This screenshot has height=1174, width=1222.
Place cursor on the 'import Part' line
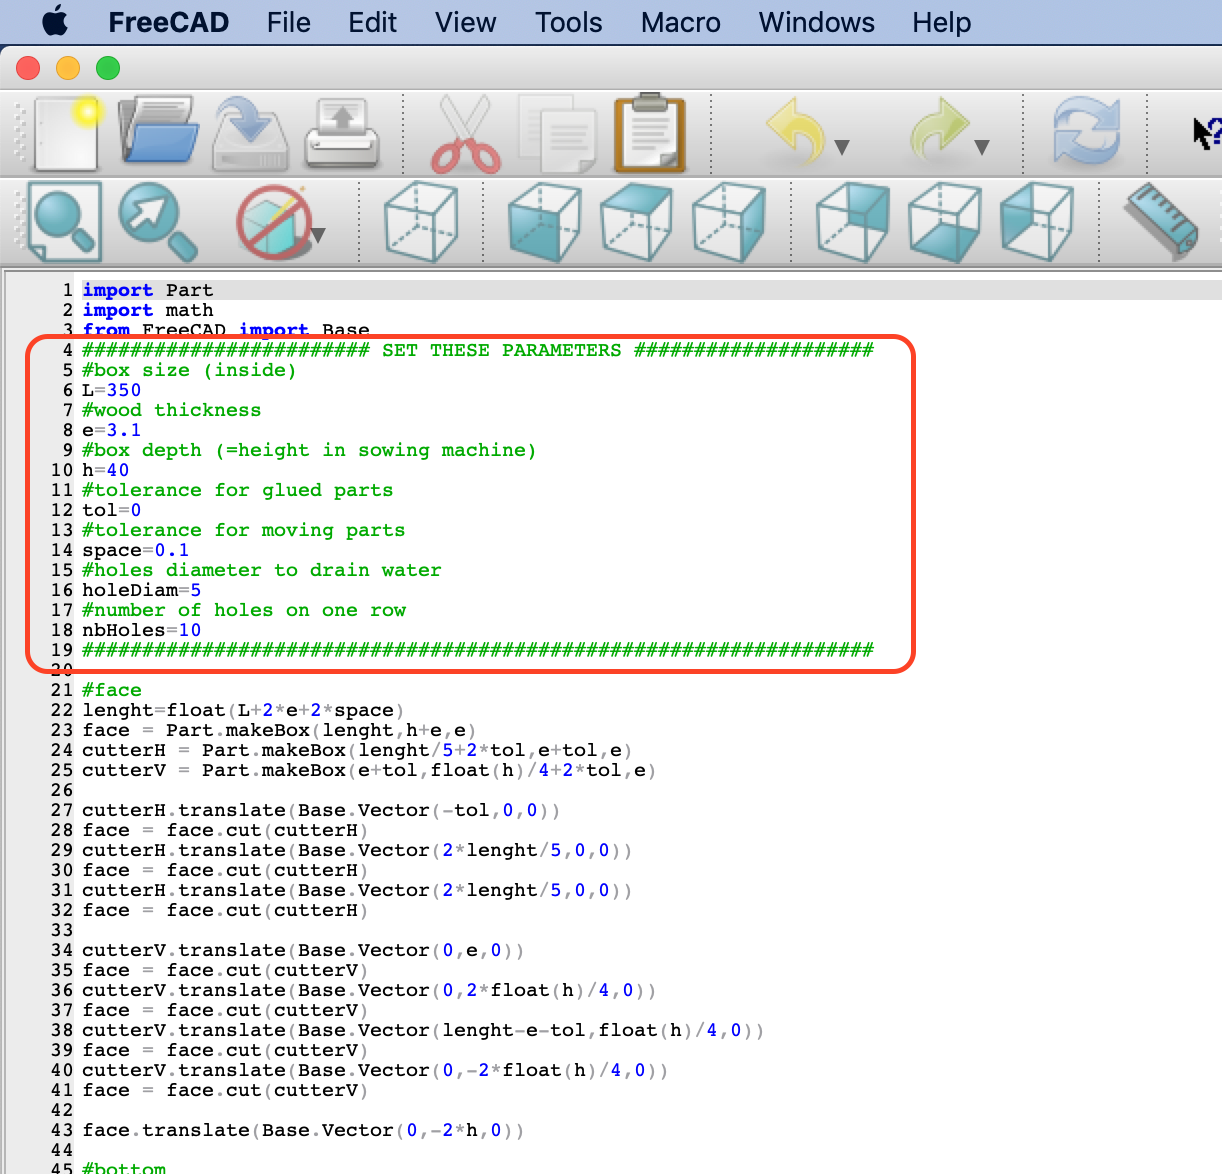coord(148,290)
